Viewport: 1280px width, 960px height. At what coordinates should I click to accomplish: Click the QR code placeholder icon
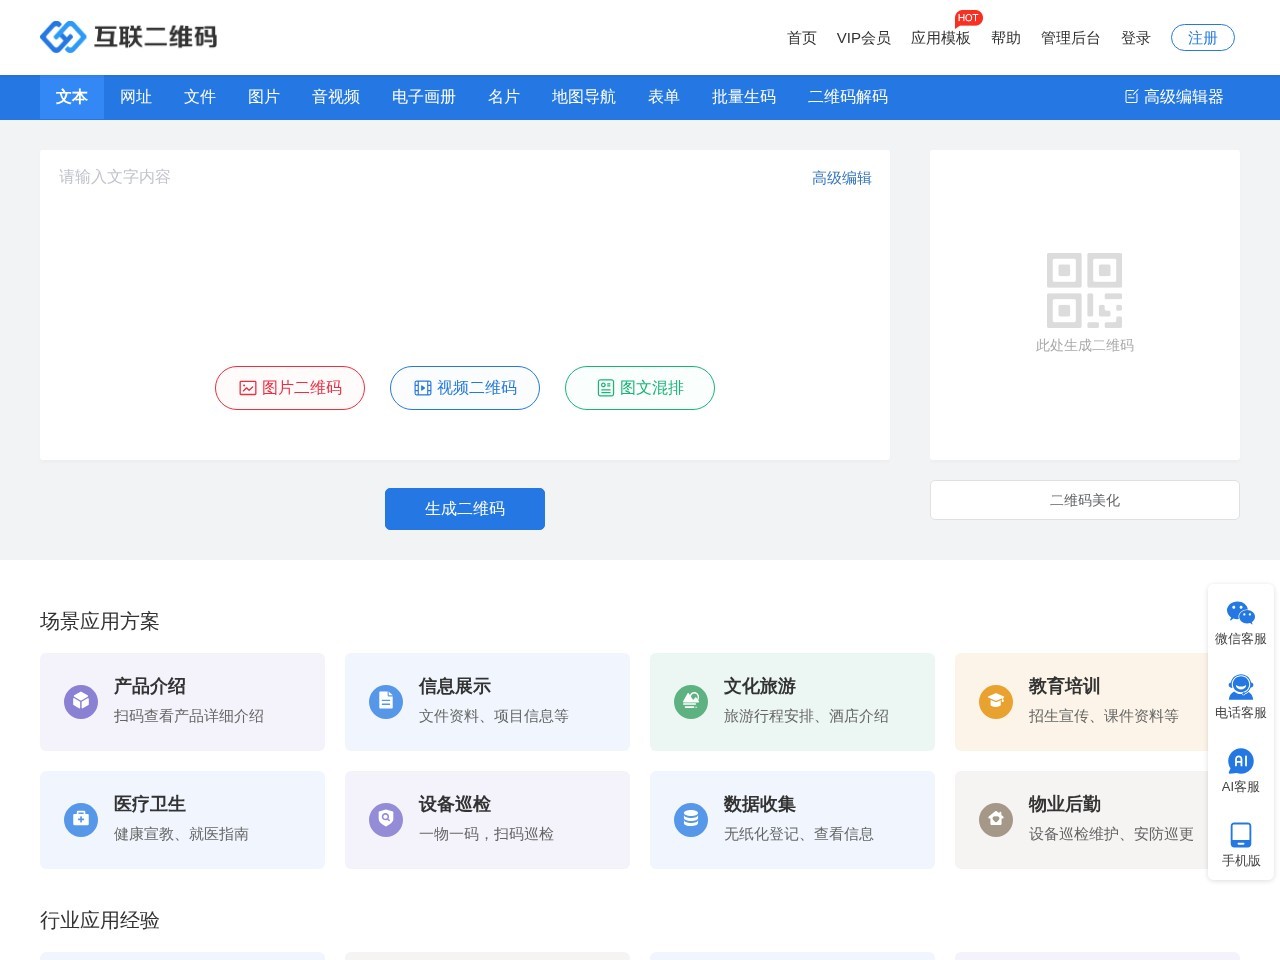coord(1084,290)
